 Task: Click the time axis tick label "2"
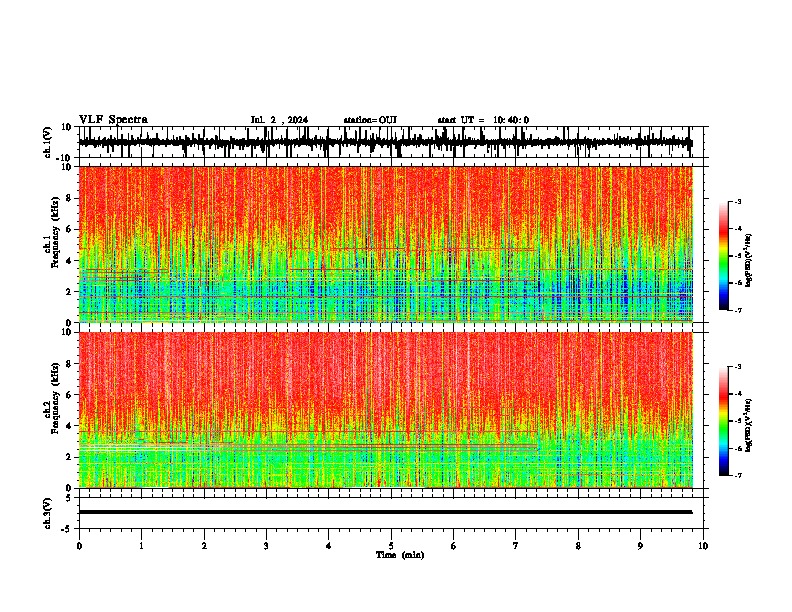pos(204,546)
